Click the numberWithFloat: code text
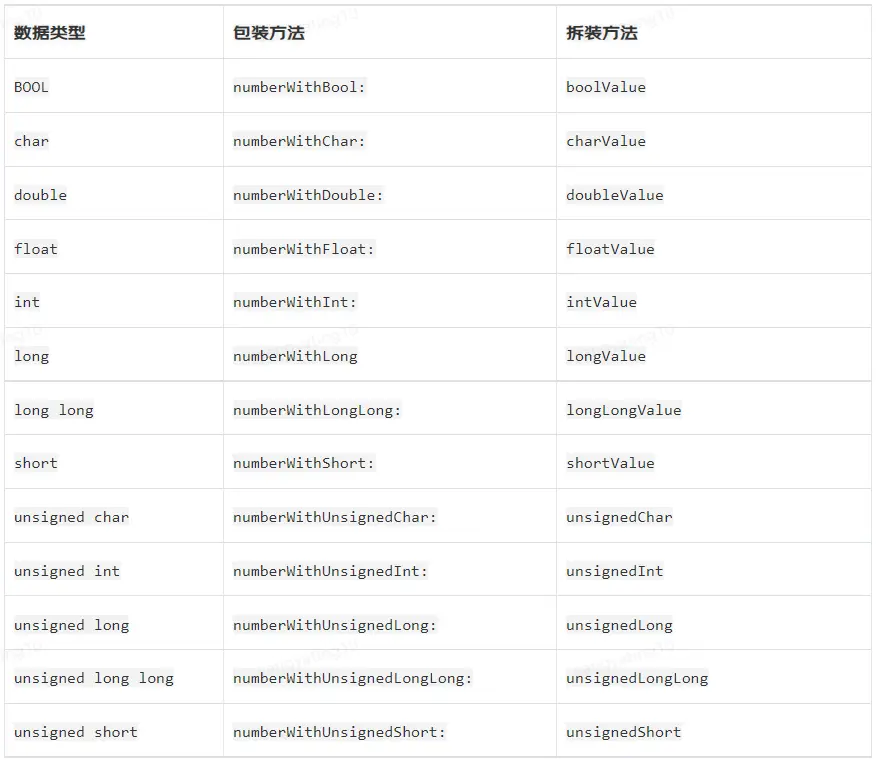 [303, 249]
